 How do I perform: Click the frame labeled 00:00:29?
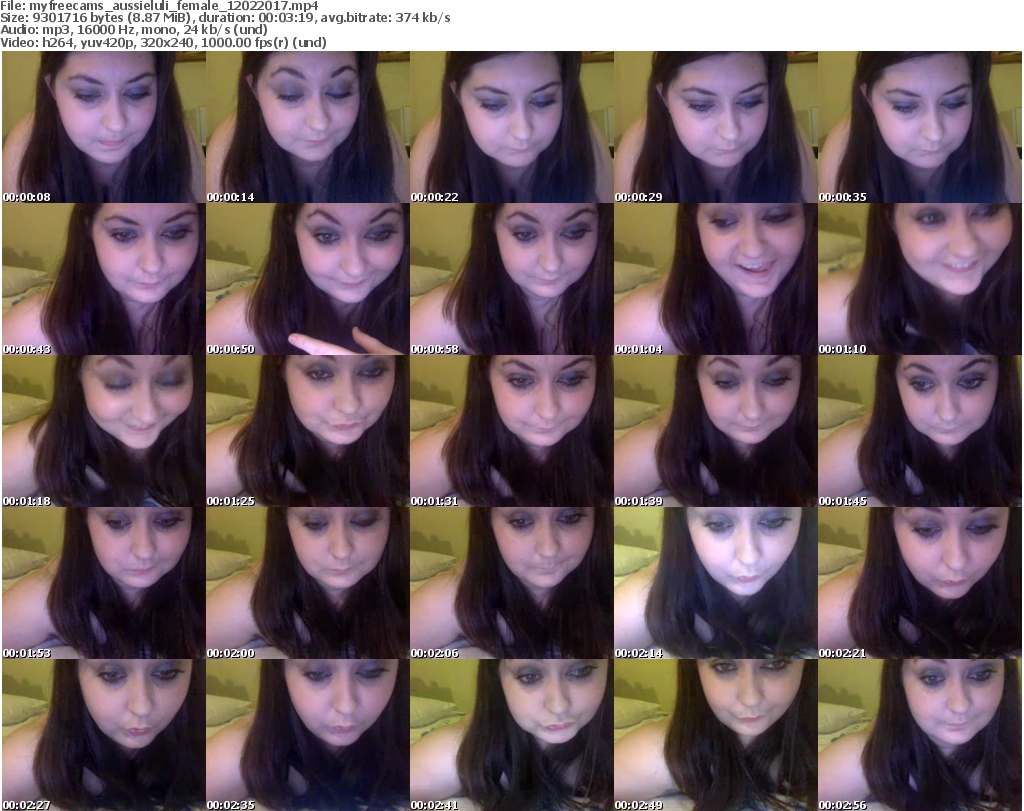point(715,127)
